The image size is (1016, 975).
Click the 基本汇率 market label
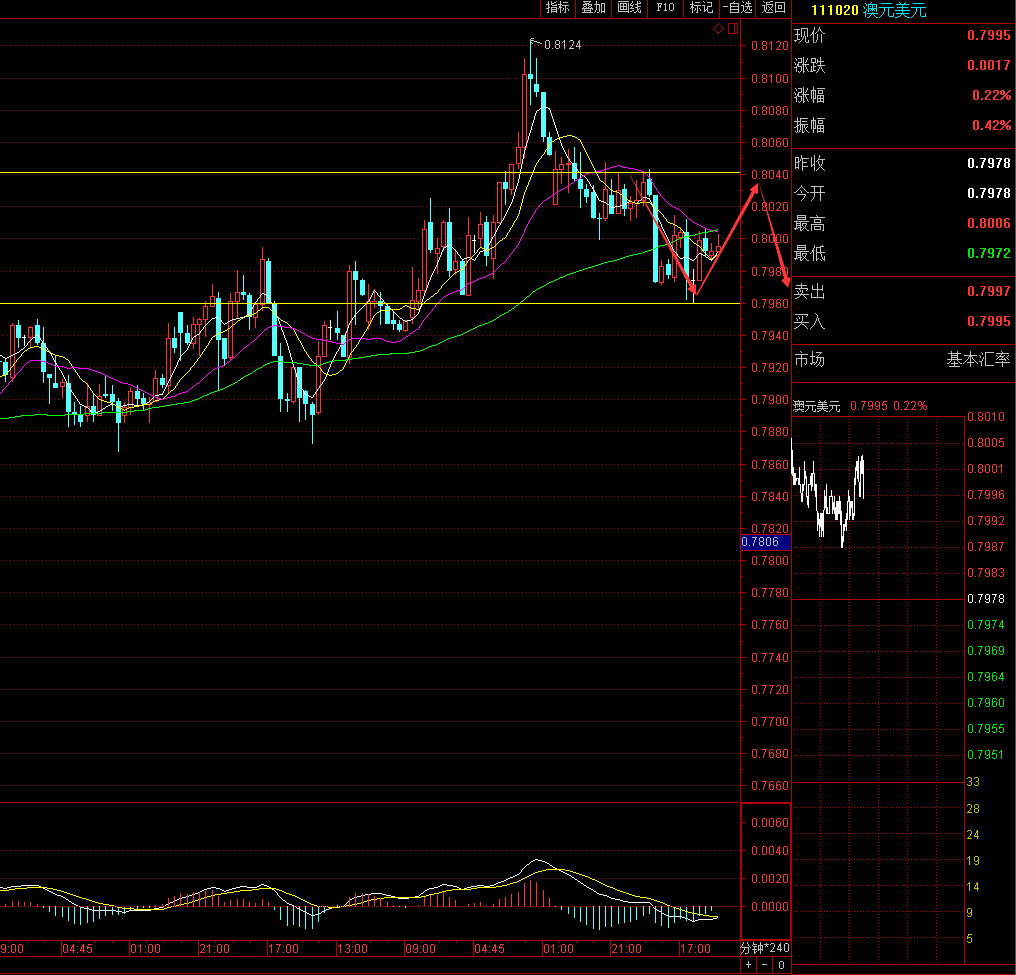coord(978,360)
